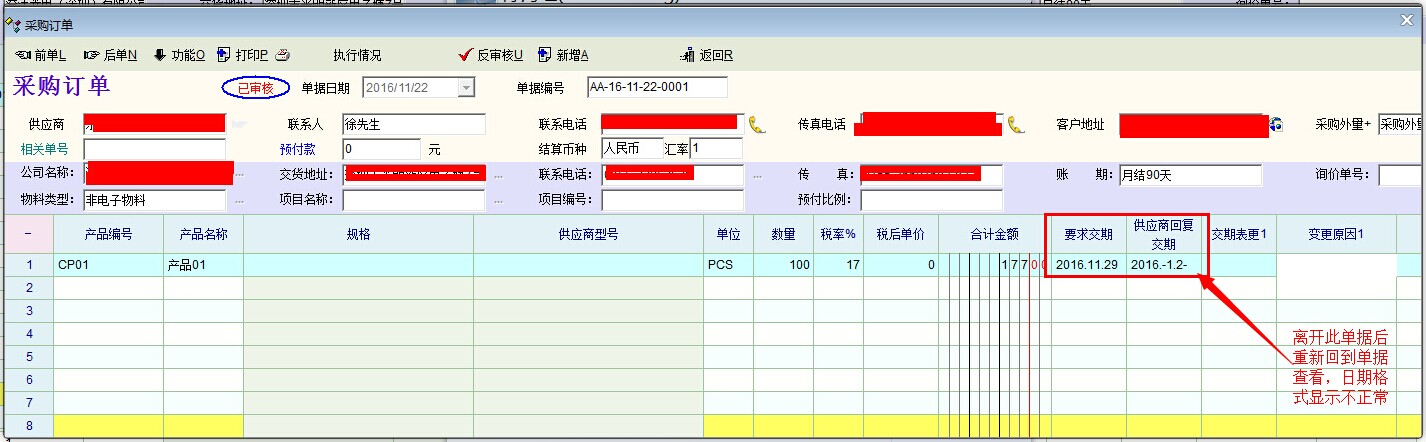Go to previous order with 前单 button

40,55
